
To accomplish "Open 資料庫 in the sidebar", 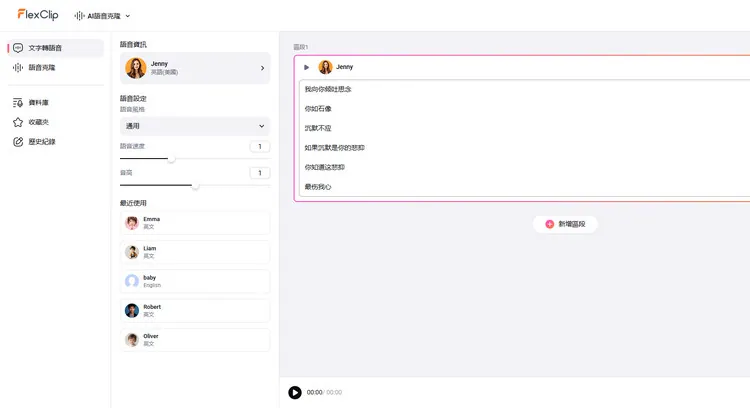I will point(55,102).
